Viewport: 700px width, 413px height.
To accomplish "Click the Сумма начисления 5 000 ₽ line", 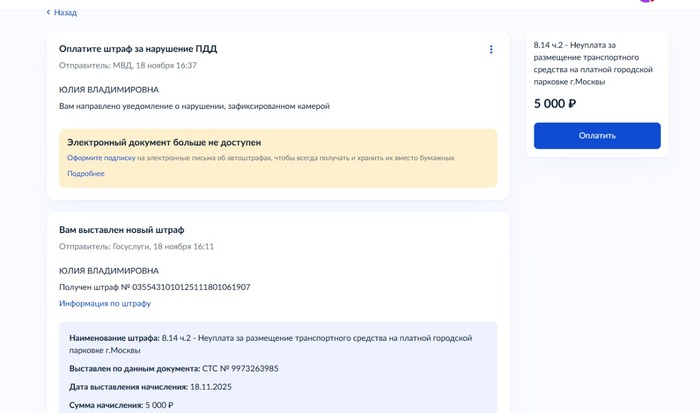I will pos(121,405).
